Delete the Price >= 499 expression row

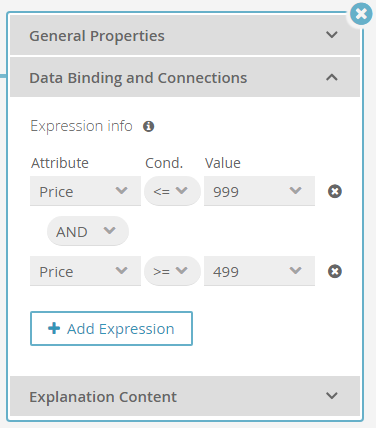pos(335,271)
